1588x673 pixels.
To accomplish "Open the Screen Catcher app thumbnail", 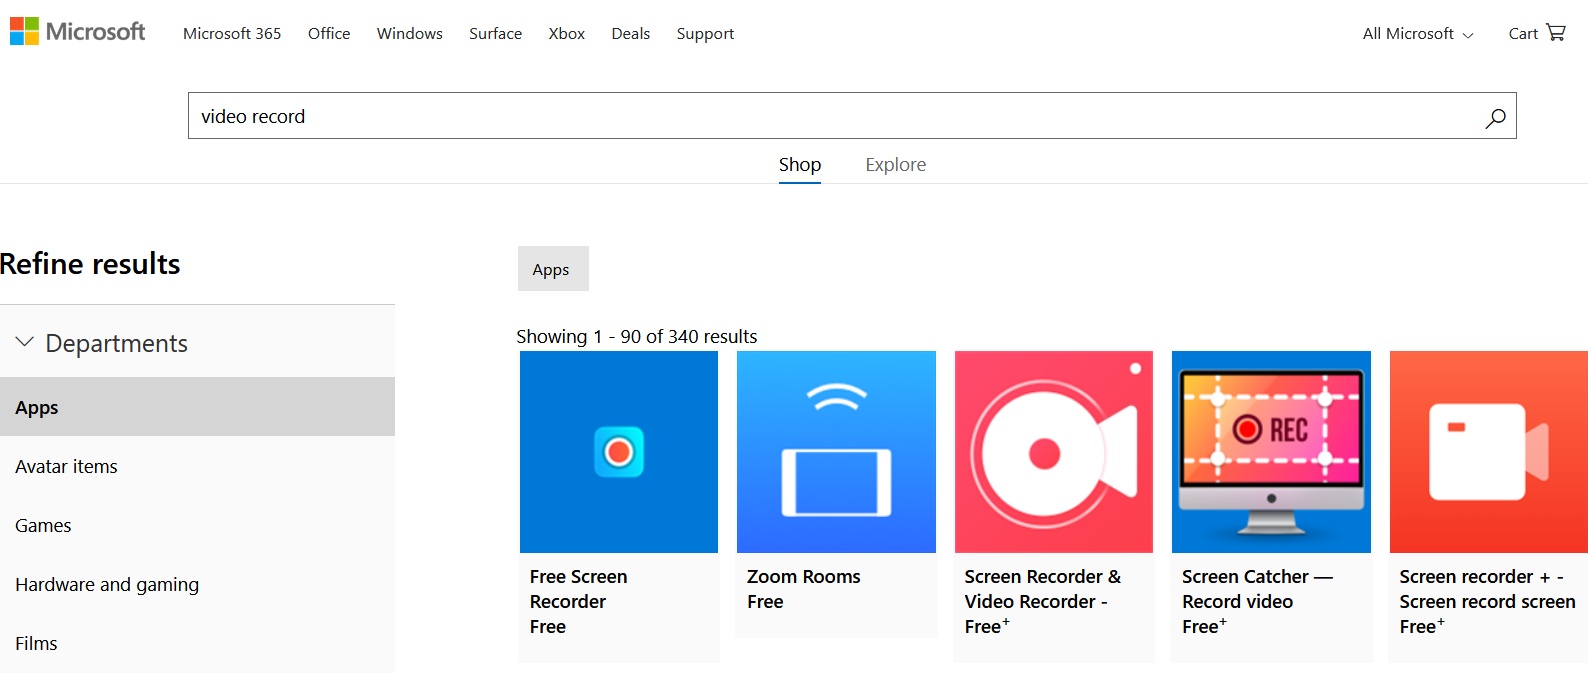I will click(1271, 452).
